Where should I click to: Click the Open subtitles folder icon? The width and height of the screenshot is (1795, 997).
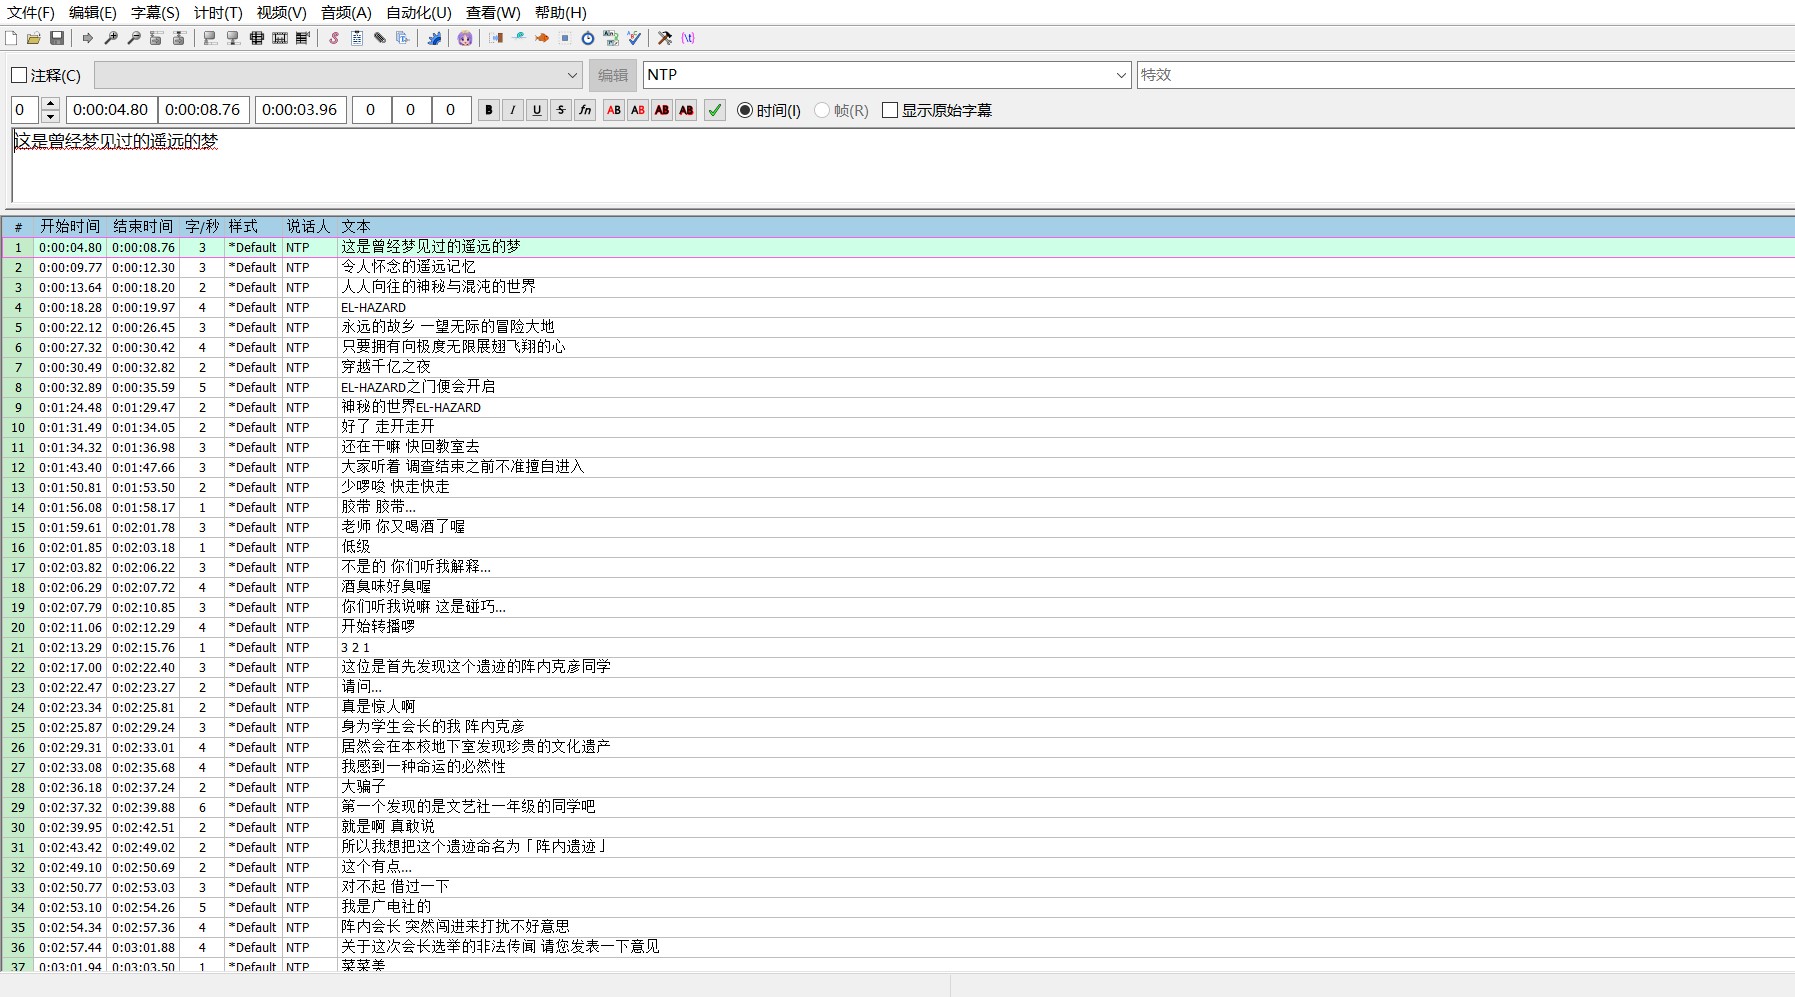[34, 38]
